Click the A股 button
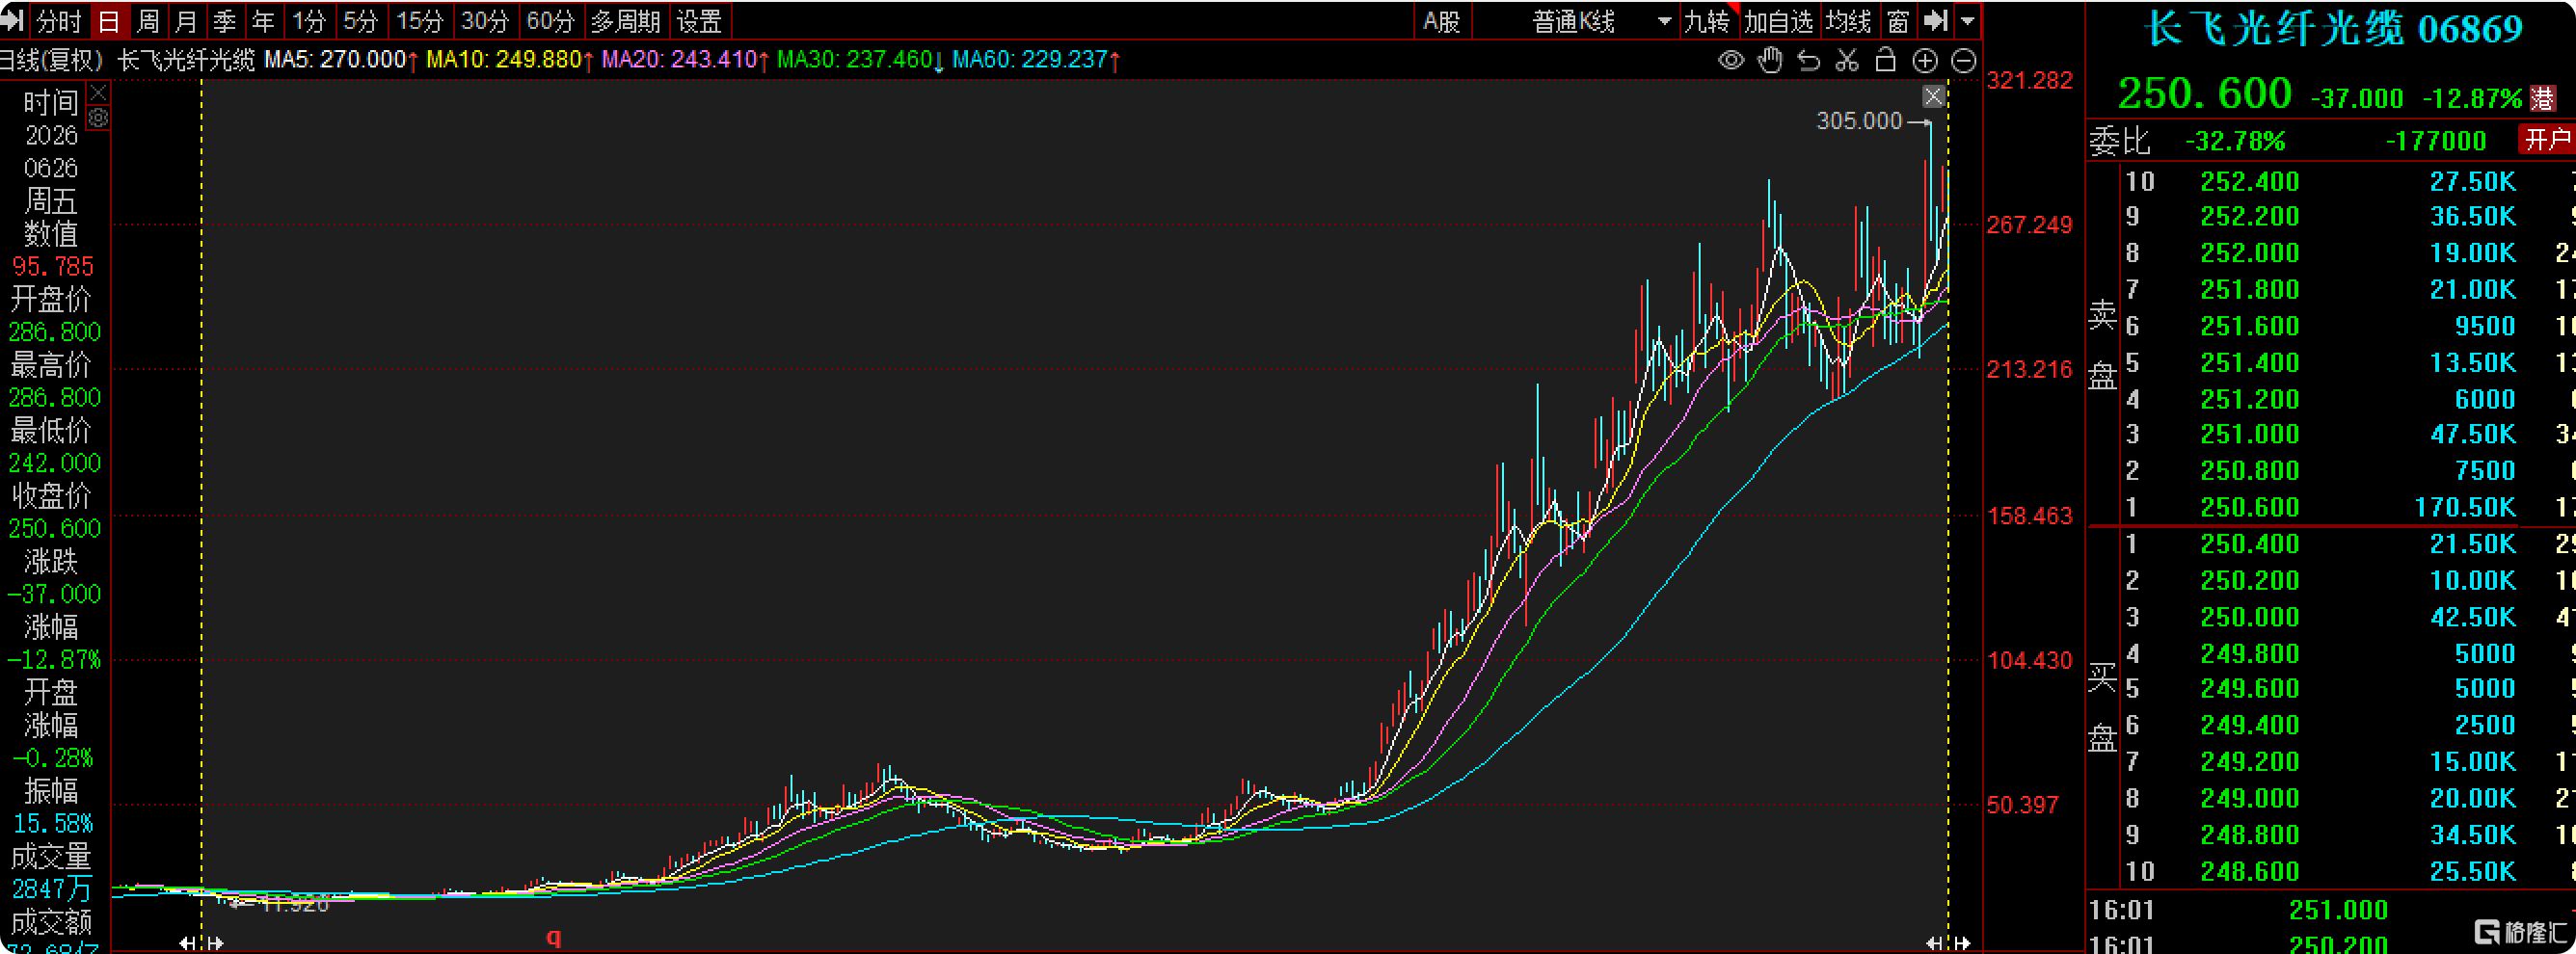 click(x=1442, y=21)
